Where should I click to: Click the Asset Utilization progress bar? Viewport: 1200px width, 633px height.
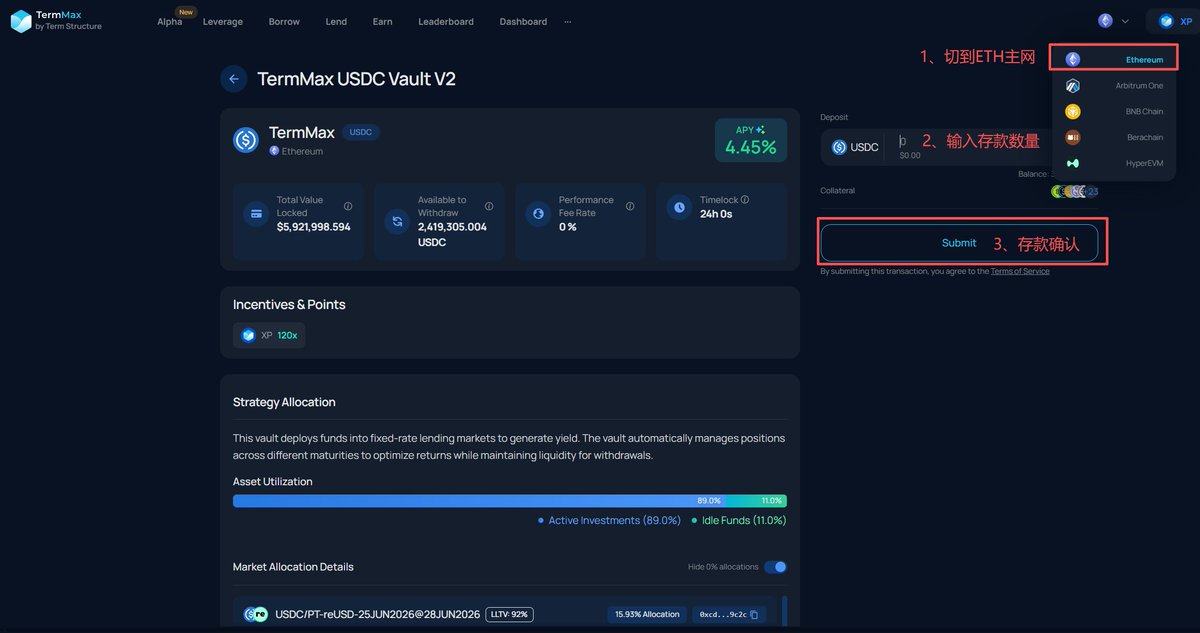click(x=509, y=501)
